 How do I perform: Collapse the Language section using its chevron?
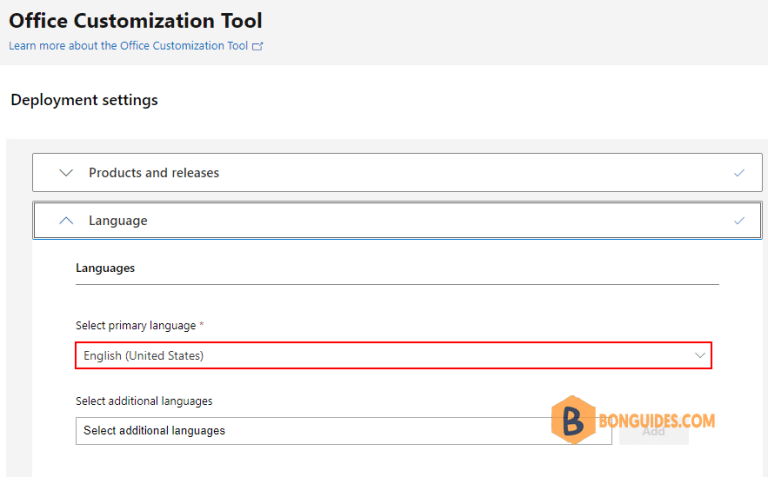pyautogui.click(x=66, y=221)
